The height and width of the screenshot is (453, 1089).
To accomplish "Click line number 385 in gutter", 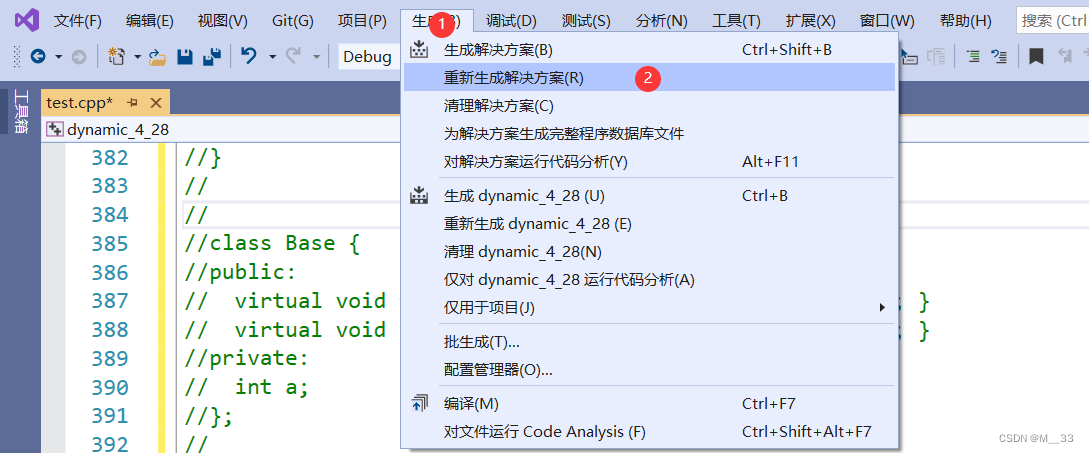I will coord(110,244).
